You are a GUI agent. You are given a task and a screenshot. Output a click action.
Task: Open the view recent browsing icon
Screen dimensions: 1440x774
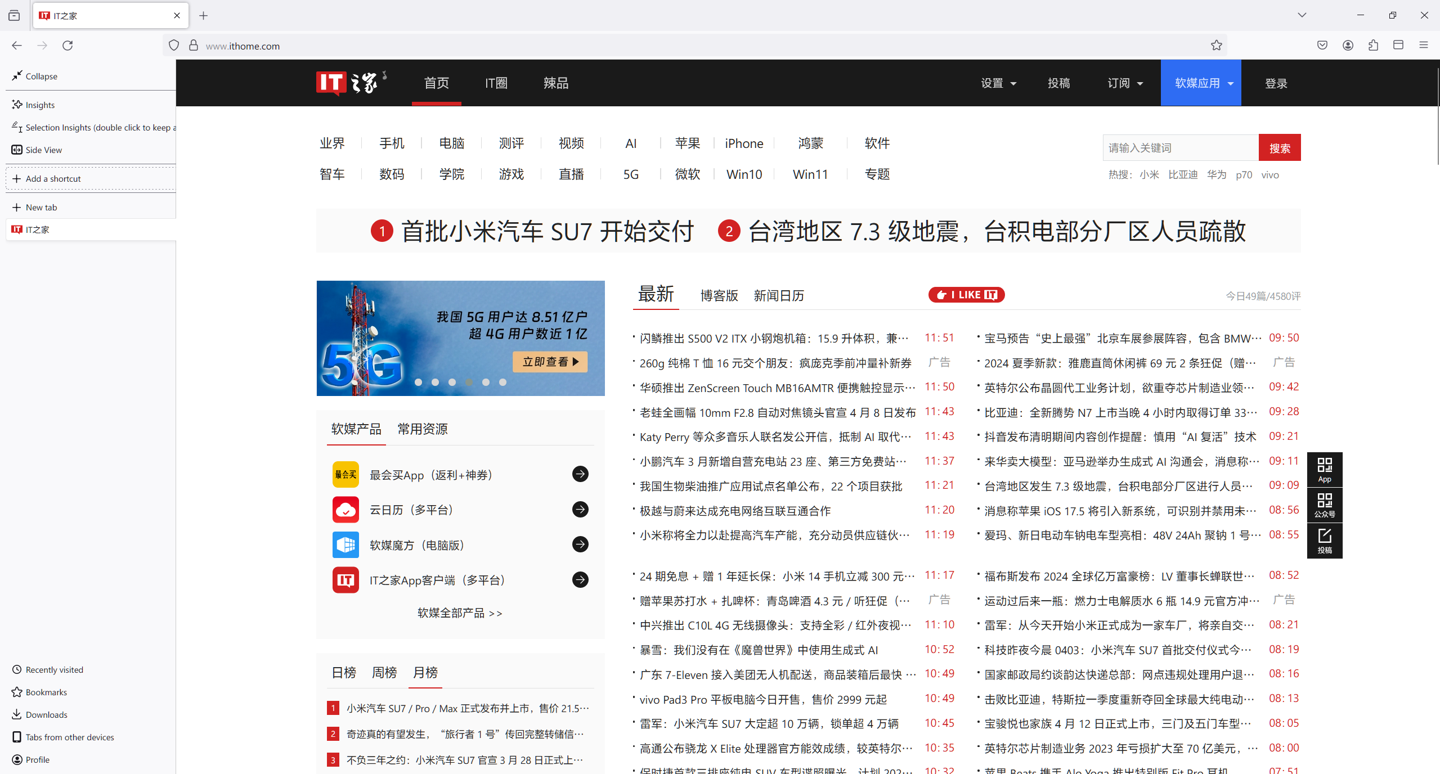[14, 15]
